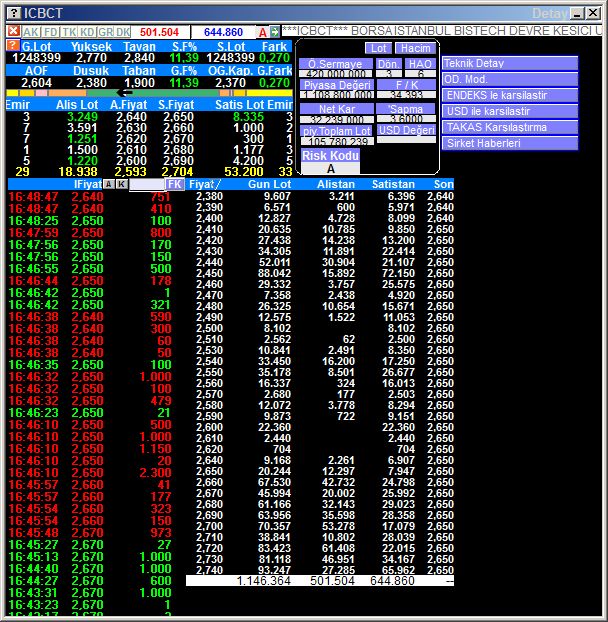Click the Taban value 1,900
Image resolution: width=608 pixels, height=622 pixels.
139,83
